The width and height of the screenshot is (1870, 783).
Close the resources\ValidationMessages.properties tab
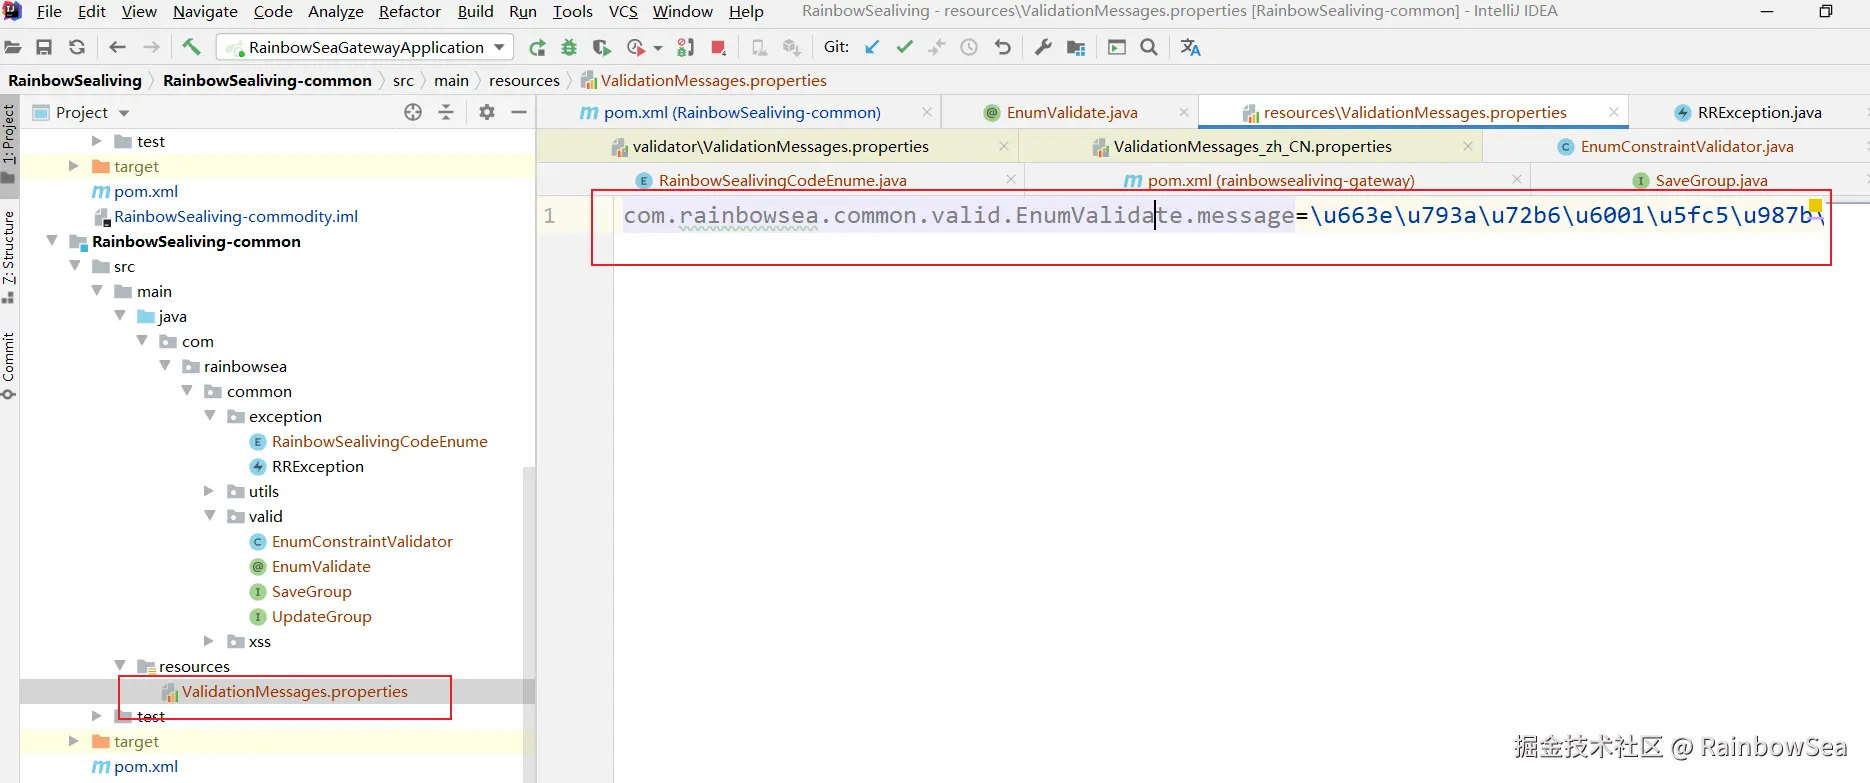click(x=1614, y=112)
